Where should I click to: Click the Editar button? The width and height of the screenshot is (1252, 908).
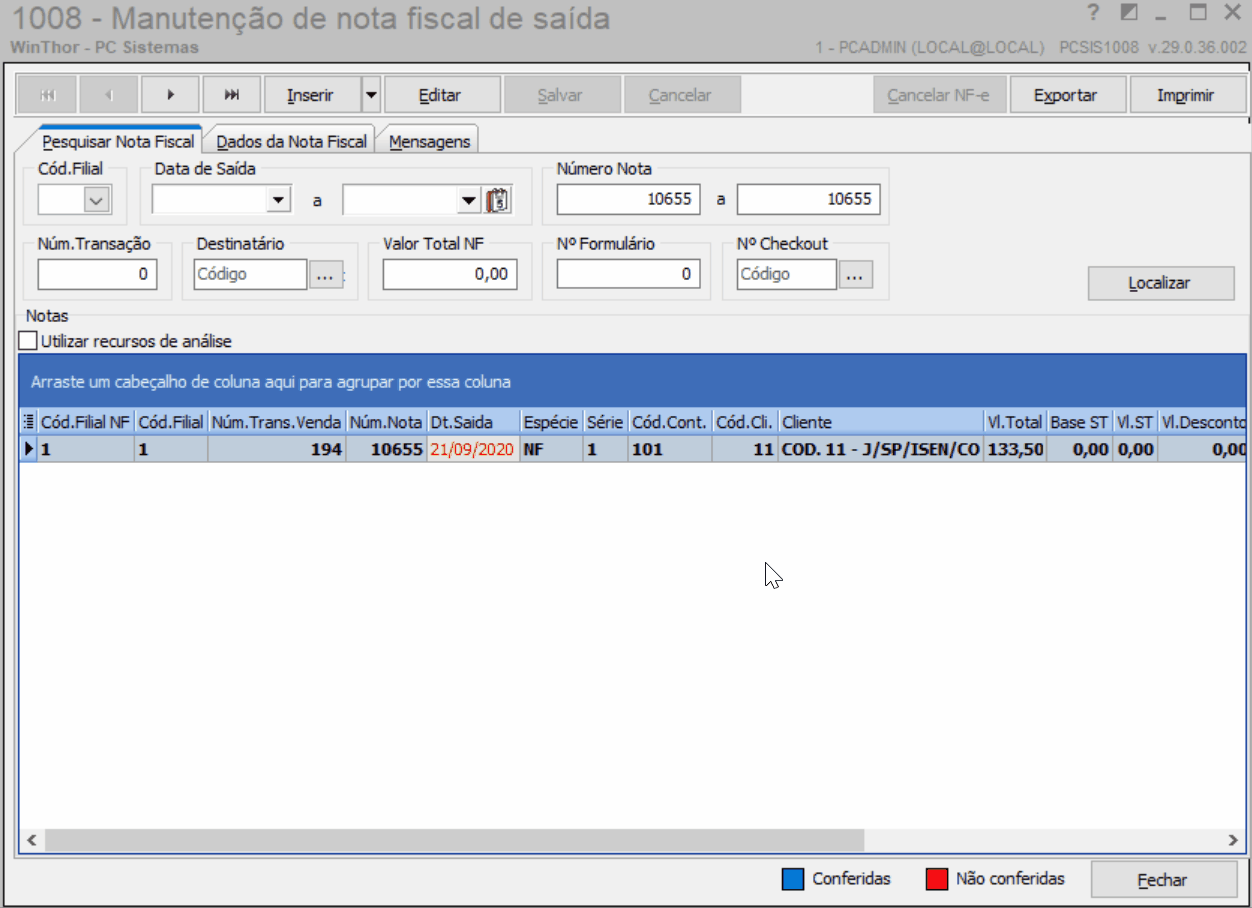click(x=440, y=95)
